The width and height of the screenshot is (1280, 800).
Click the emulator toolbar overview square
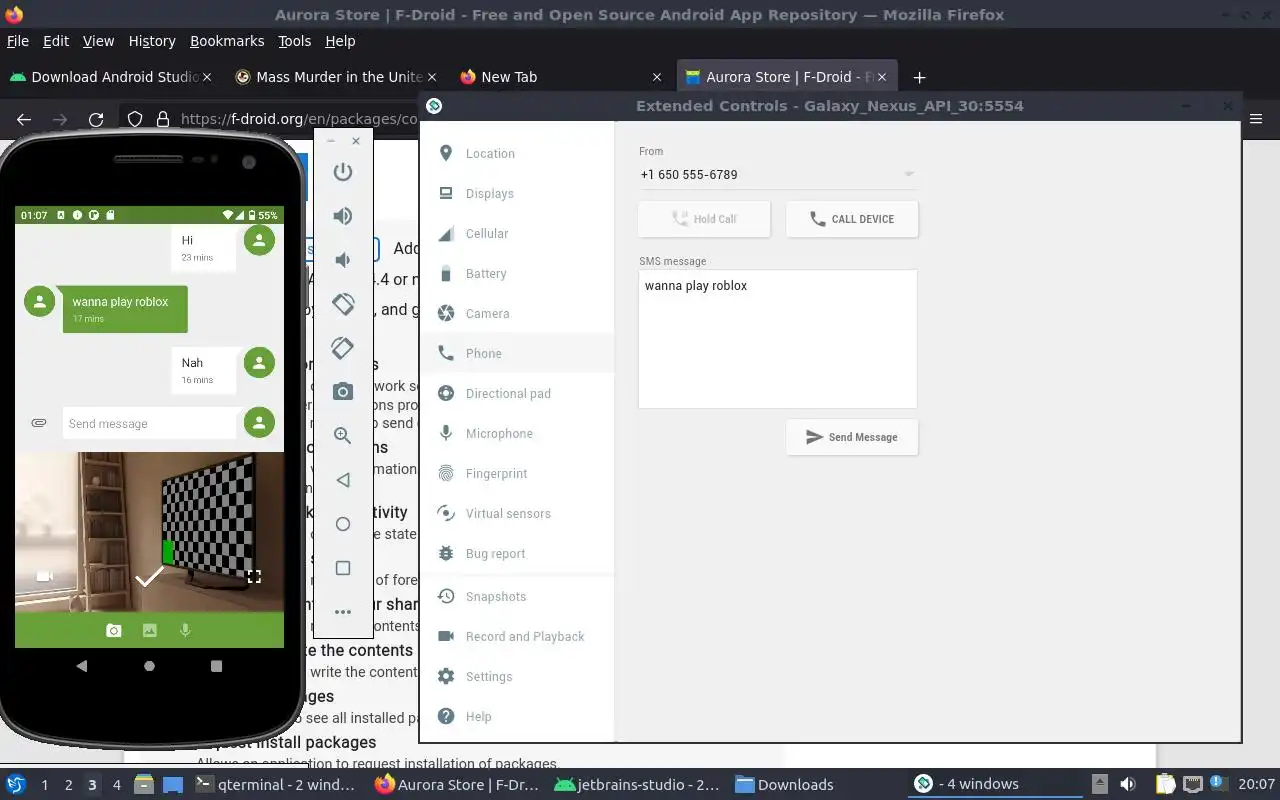(343, 568)
